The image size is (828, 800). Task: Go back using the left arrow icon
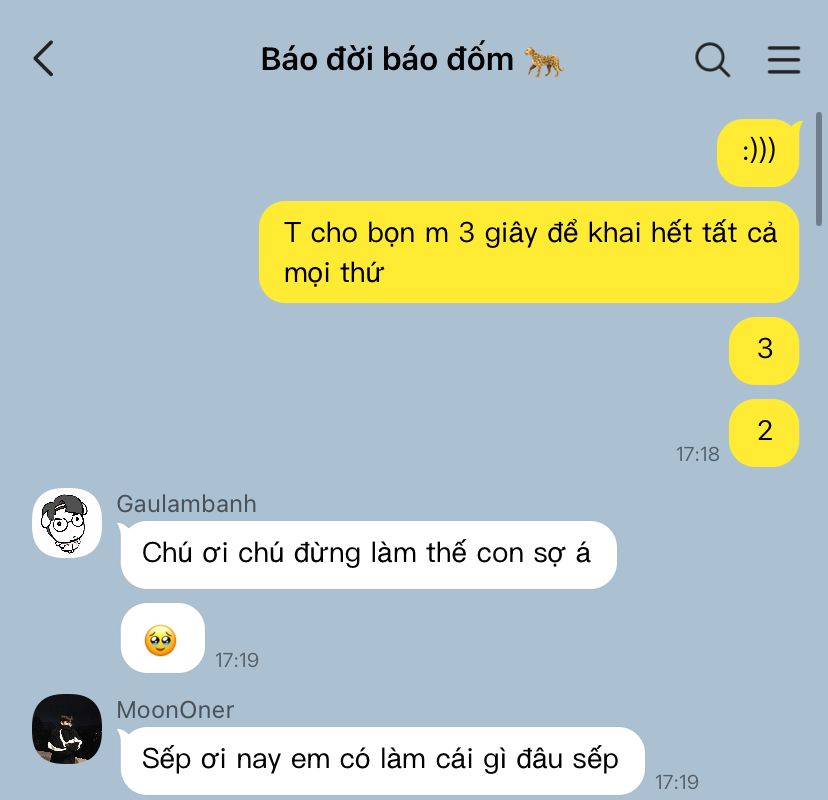[x=44, y=59]
